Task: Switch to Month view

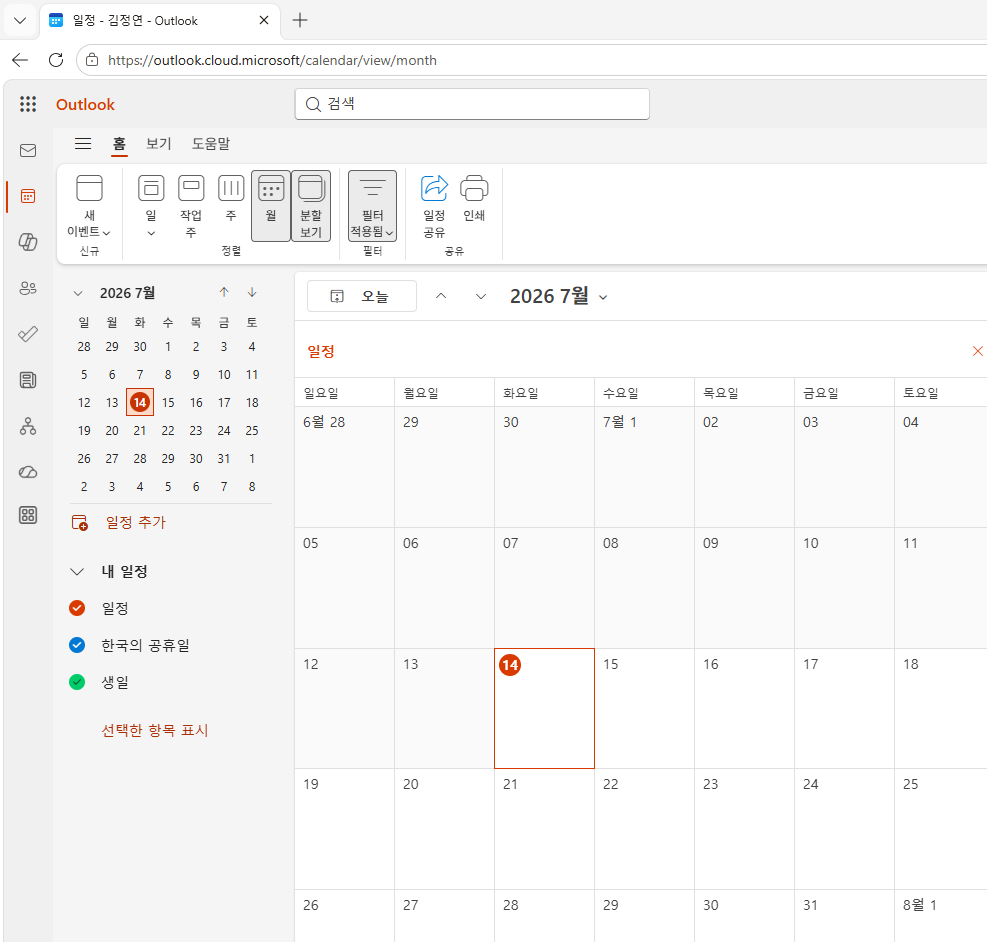Action: click(271, 206)
